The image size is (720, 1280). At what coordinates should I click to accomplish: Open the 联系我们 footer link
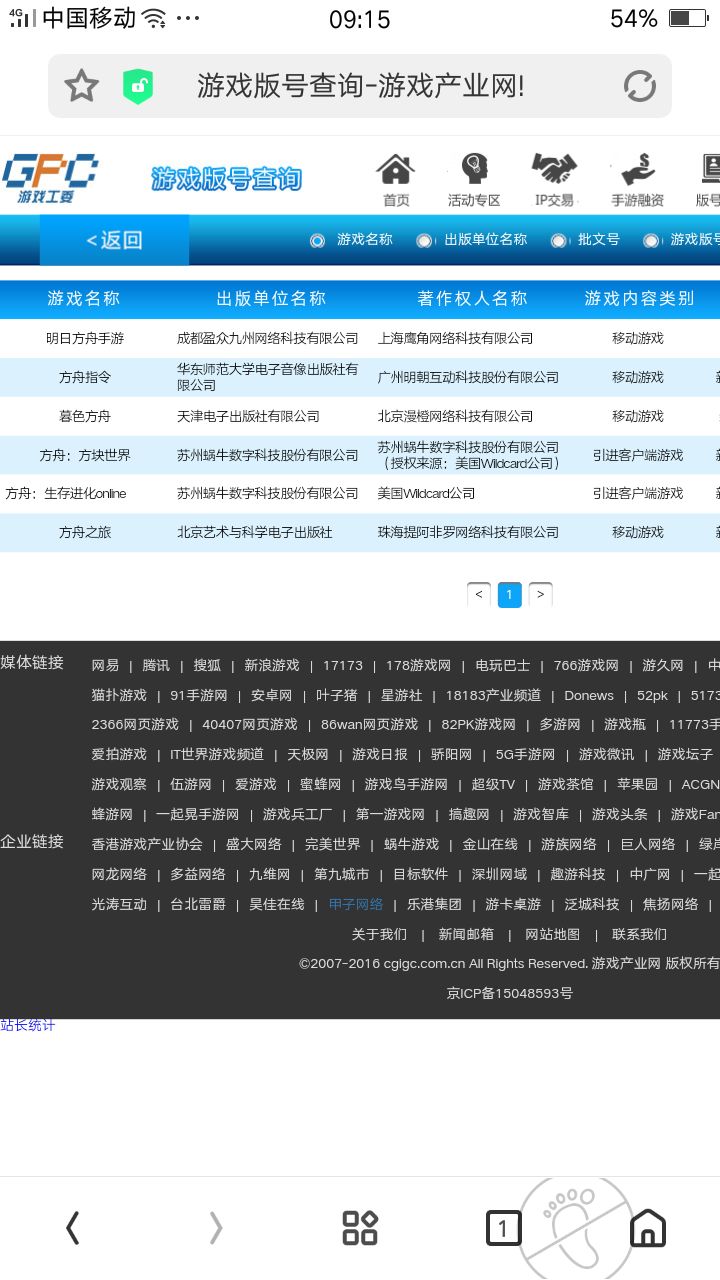coord(640,934)
